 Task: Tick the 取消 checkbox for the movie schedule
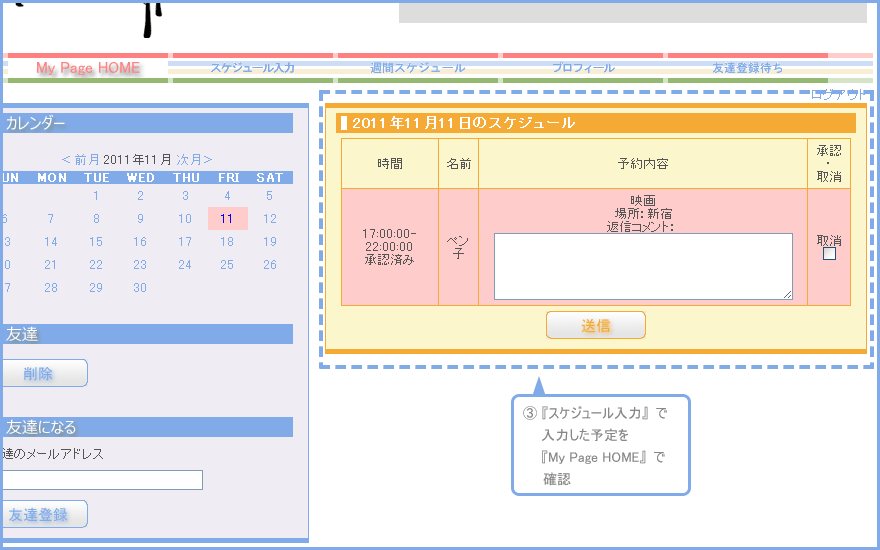pyautogui.click(x=829, y=254)
